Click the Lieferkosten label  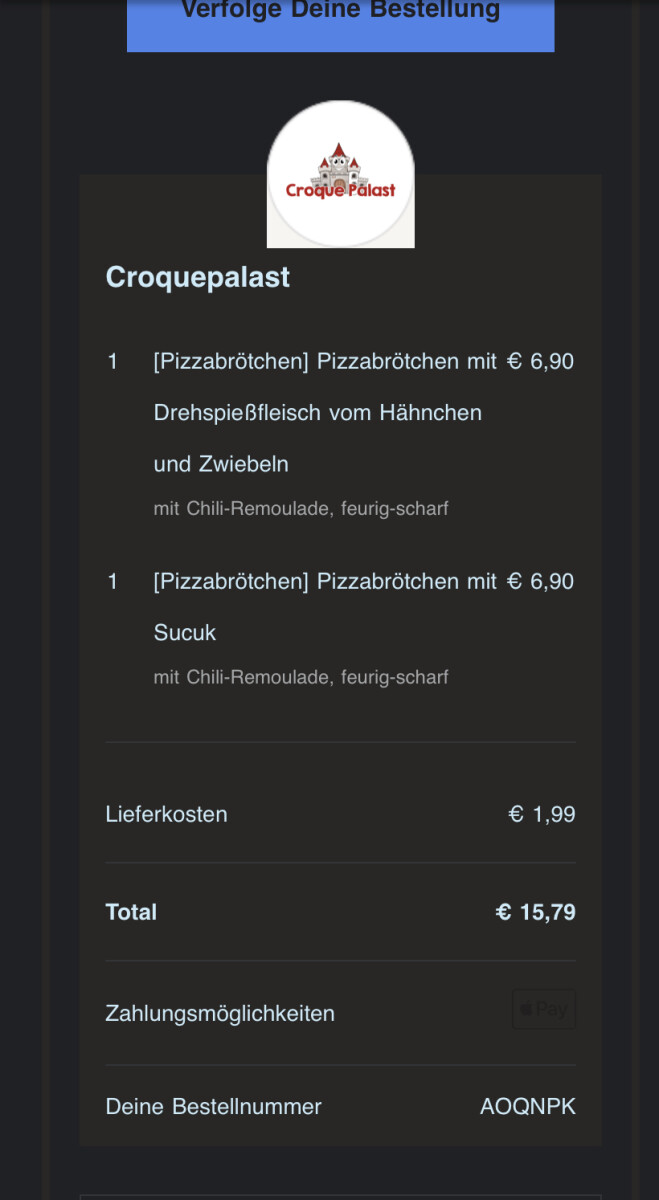166,814
